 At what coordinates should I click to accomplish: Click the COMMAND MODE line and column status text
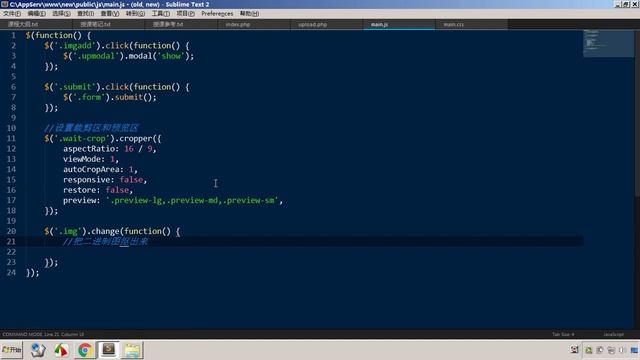click(x=43, y=334)
